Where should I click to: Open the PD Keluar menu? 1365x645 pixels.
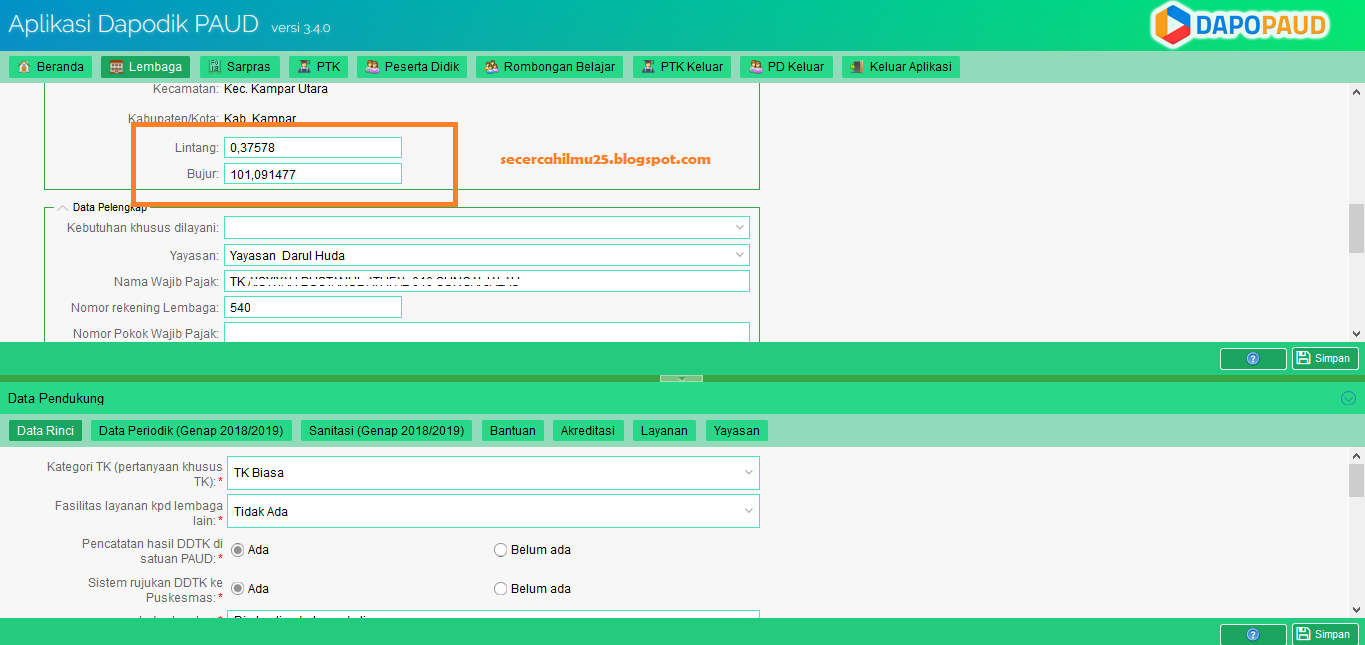click(786, 67)
